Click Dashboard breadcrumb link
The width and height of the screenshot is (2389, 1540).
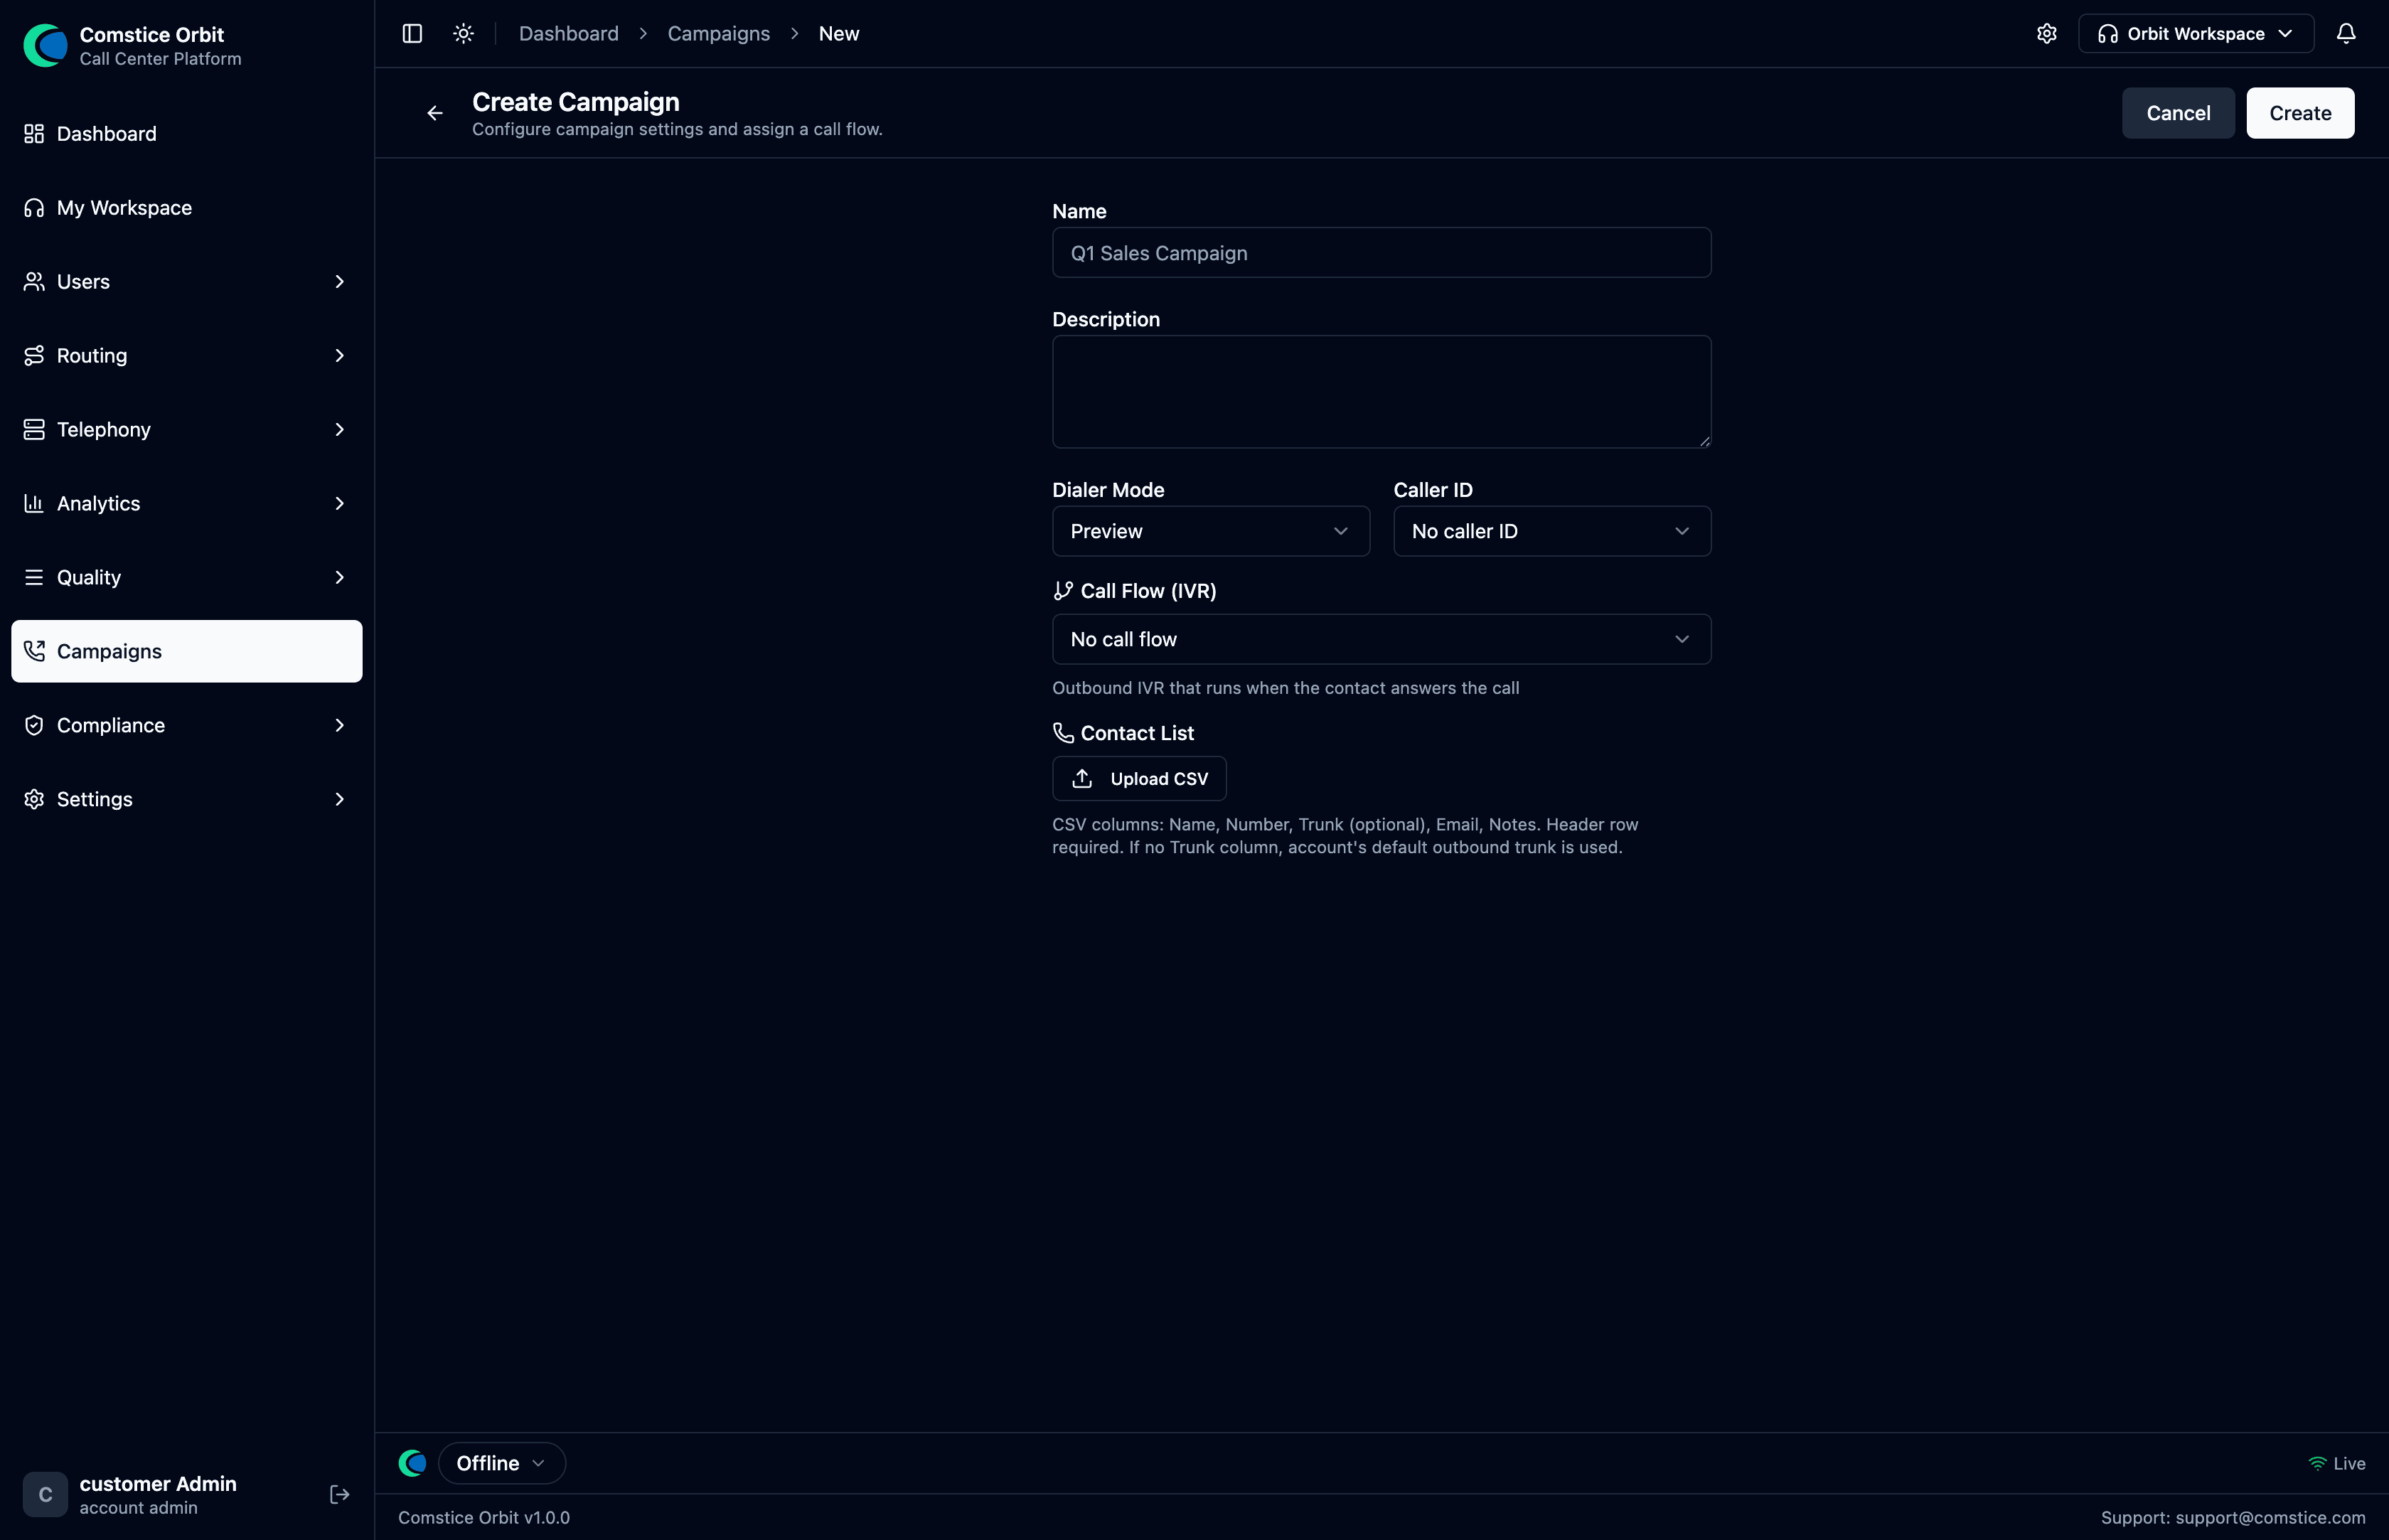(x=569, y=34)
